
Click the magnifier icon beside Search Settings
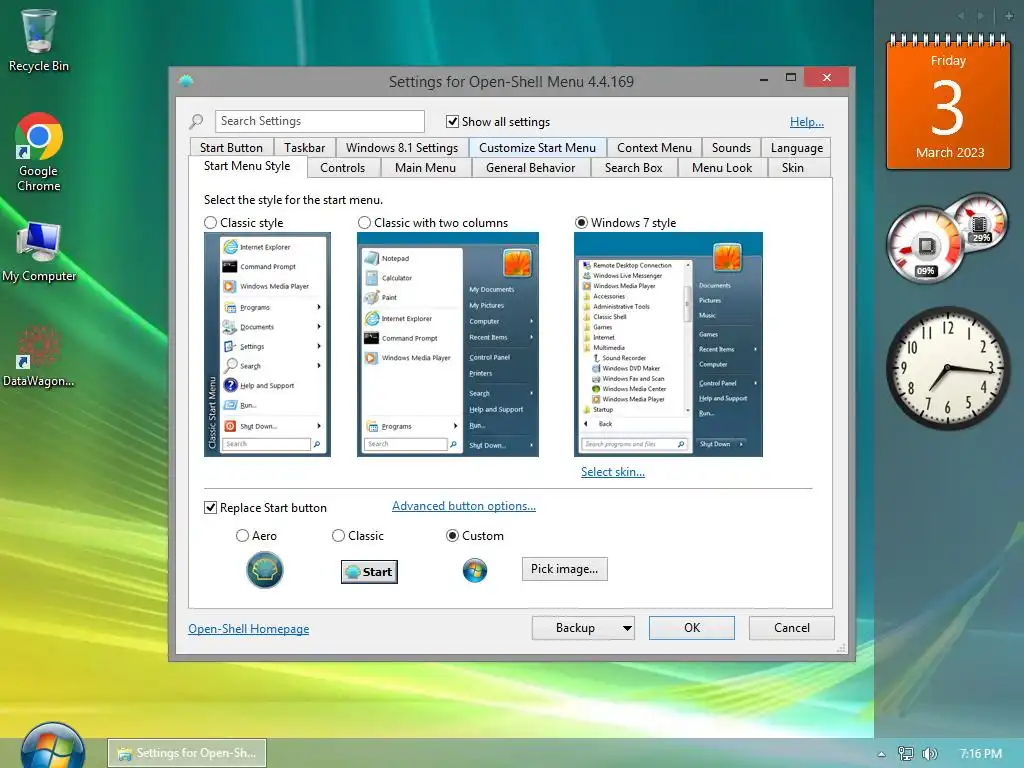coord(197,121)
